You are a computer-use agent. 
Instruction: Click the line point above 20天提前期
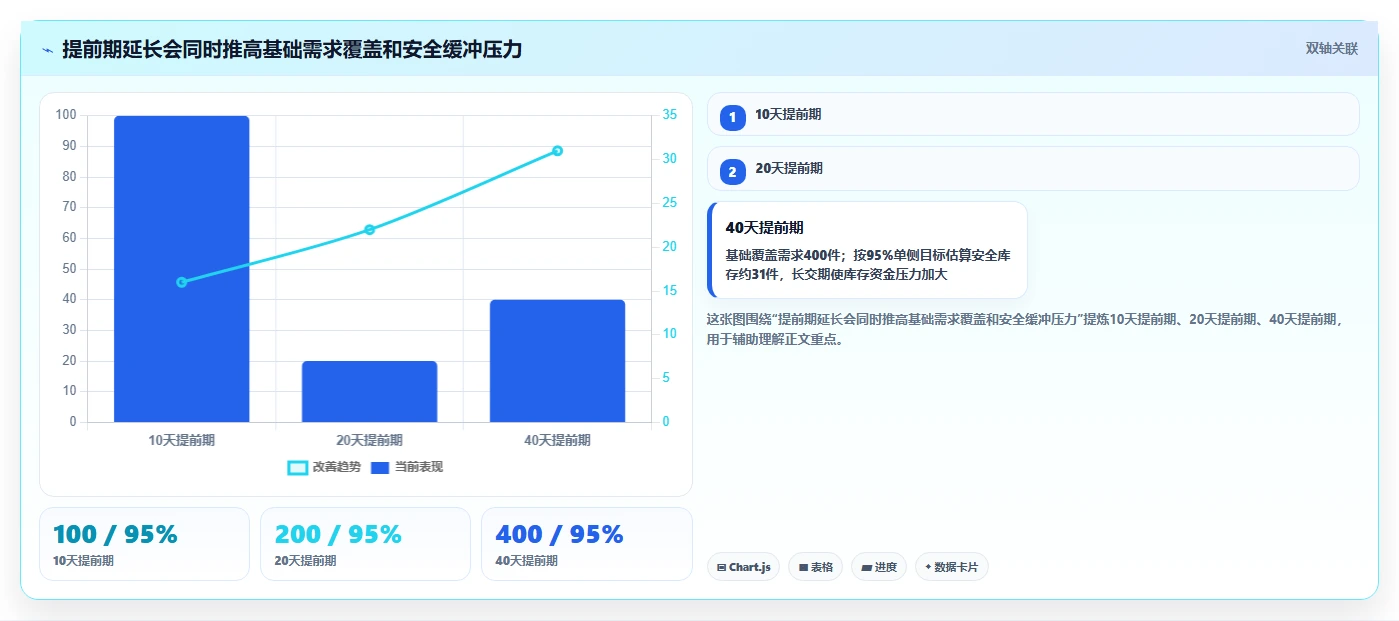click(369, 230)
